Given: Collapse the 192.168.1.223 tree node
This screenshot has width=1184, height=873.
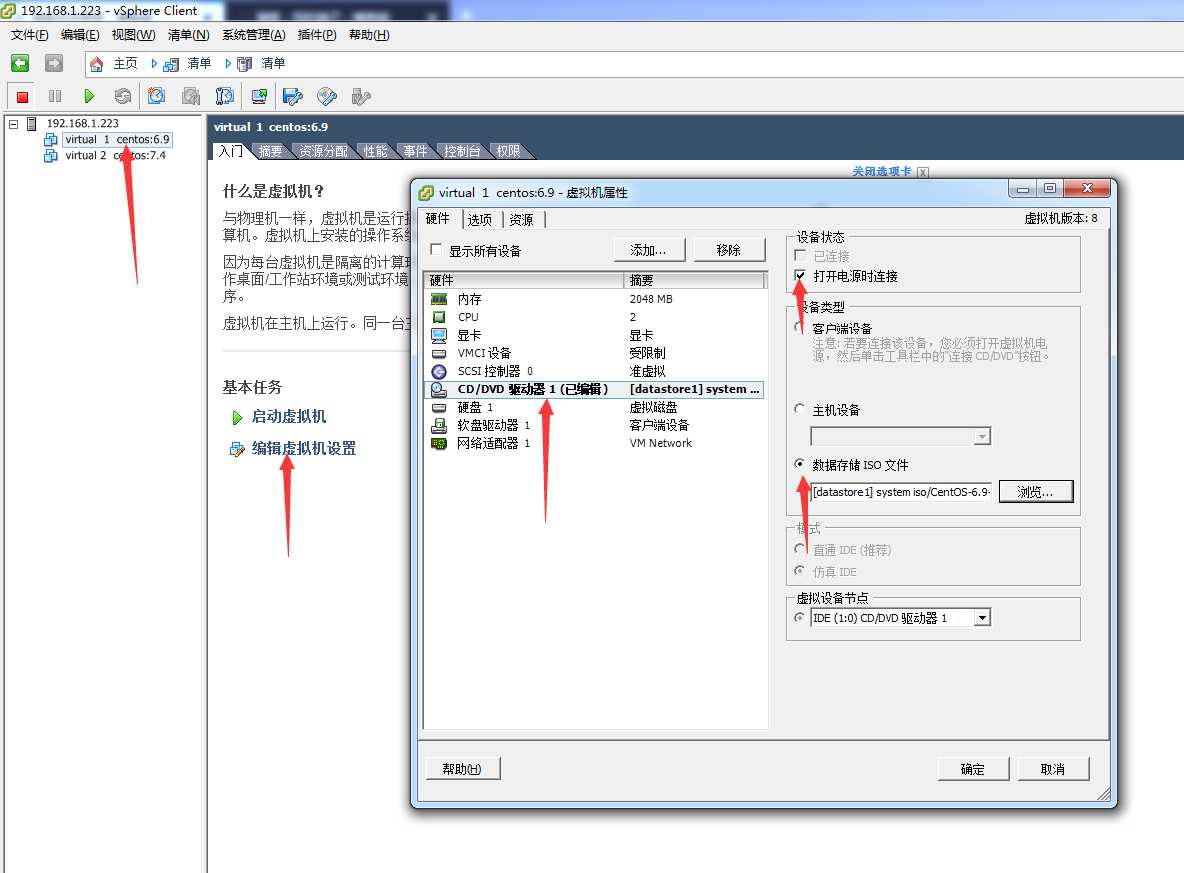Looking at the screenshot, I should (x=14, y=124).
